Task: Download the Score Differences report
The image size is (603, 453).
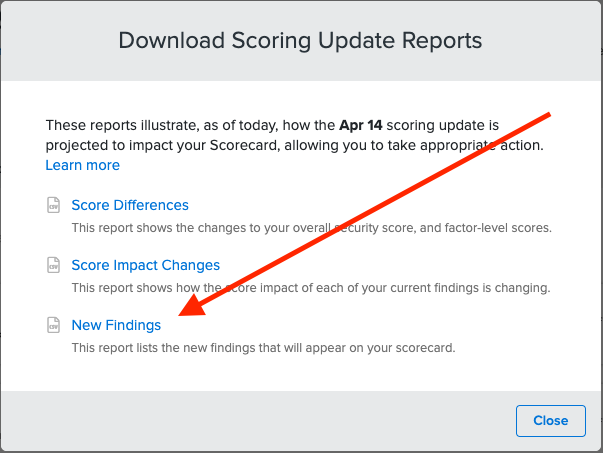Action: click(130, 205)
